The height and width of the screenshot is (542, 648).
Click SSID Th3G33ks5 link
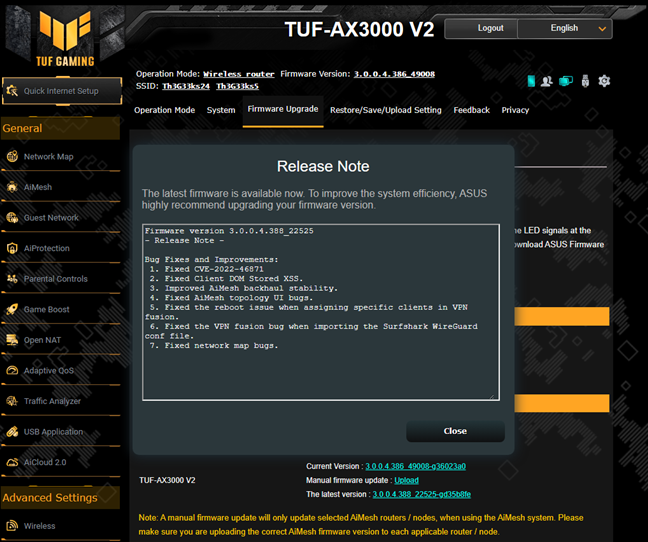[238, 86]
